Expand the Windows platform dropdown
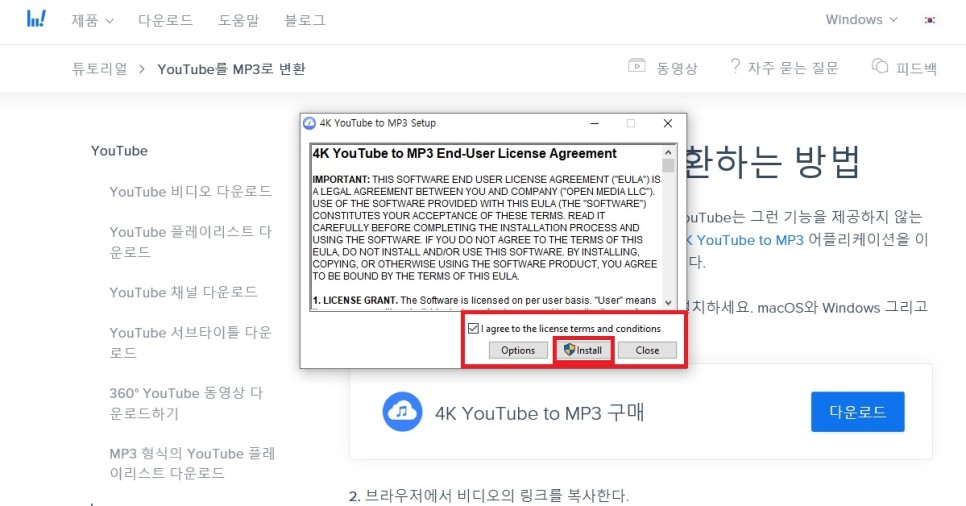This screenshot has width=966, height=506. (x=861, y=20)
